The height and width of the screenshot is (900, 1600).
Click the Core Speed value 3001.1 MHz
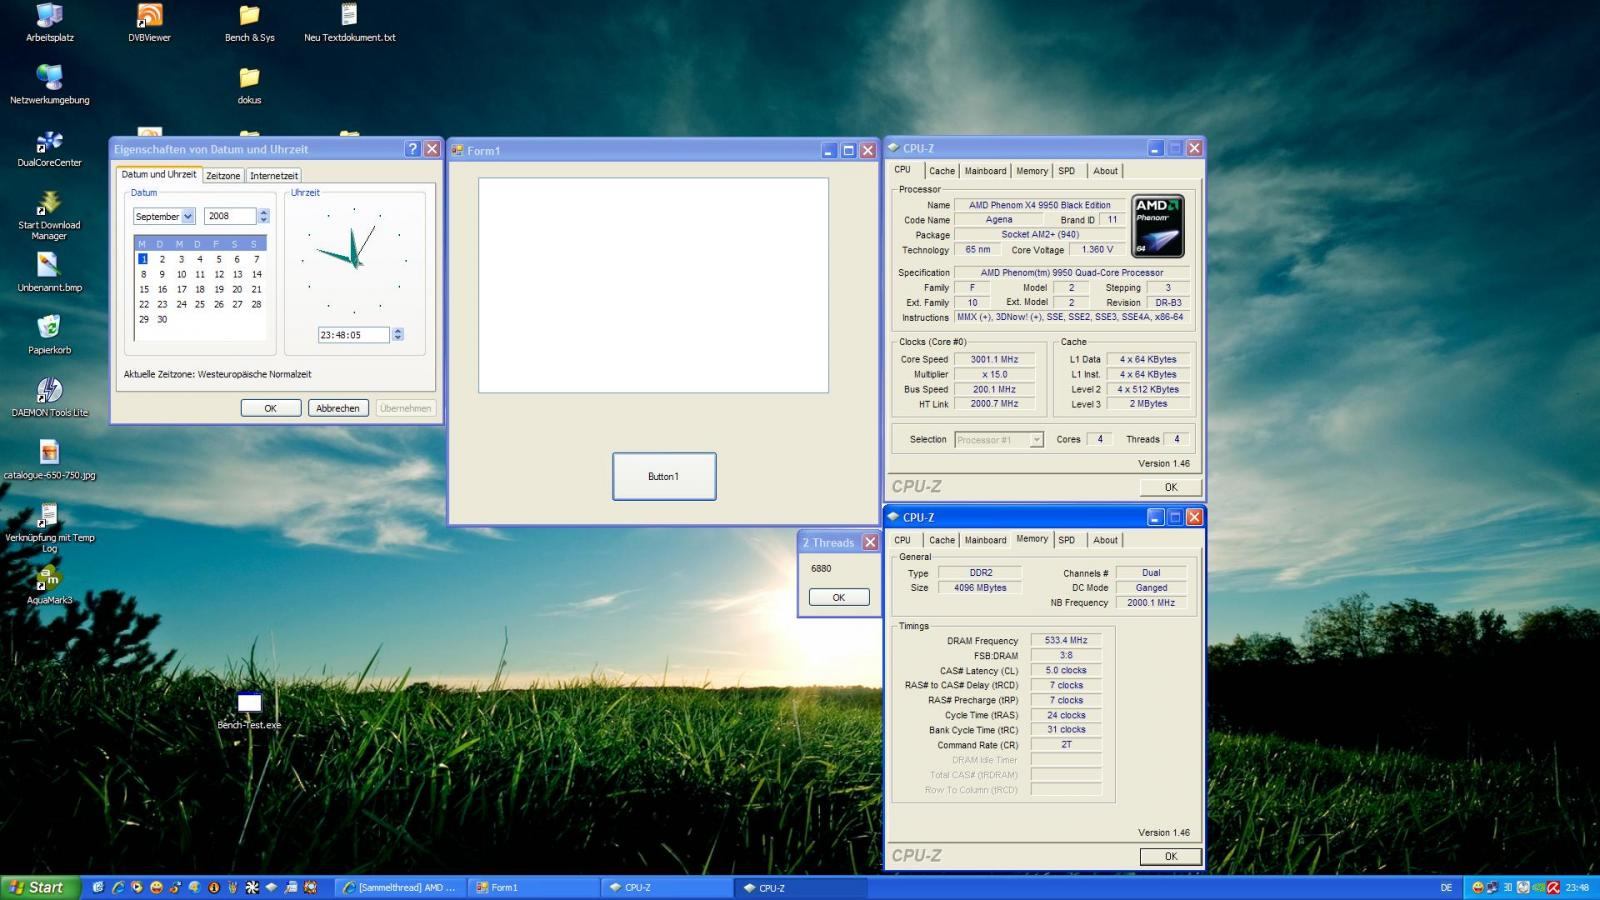[994, 359]
